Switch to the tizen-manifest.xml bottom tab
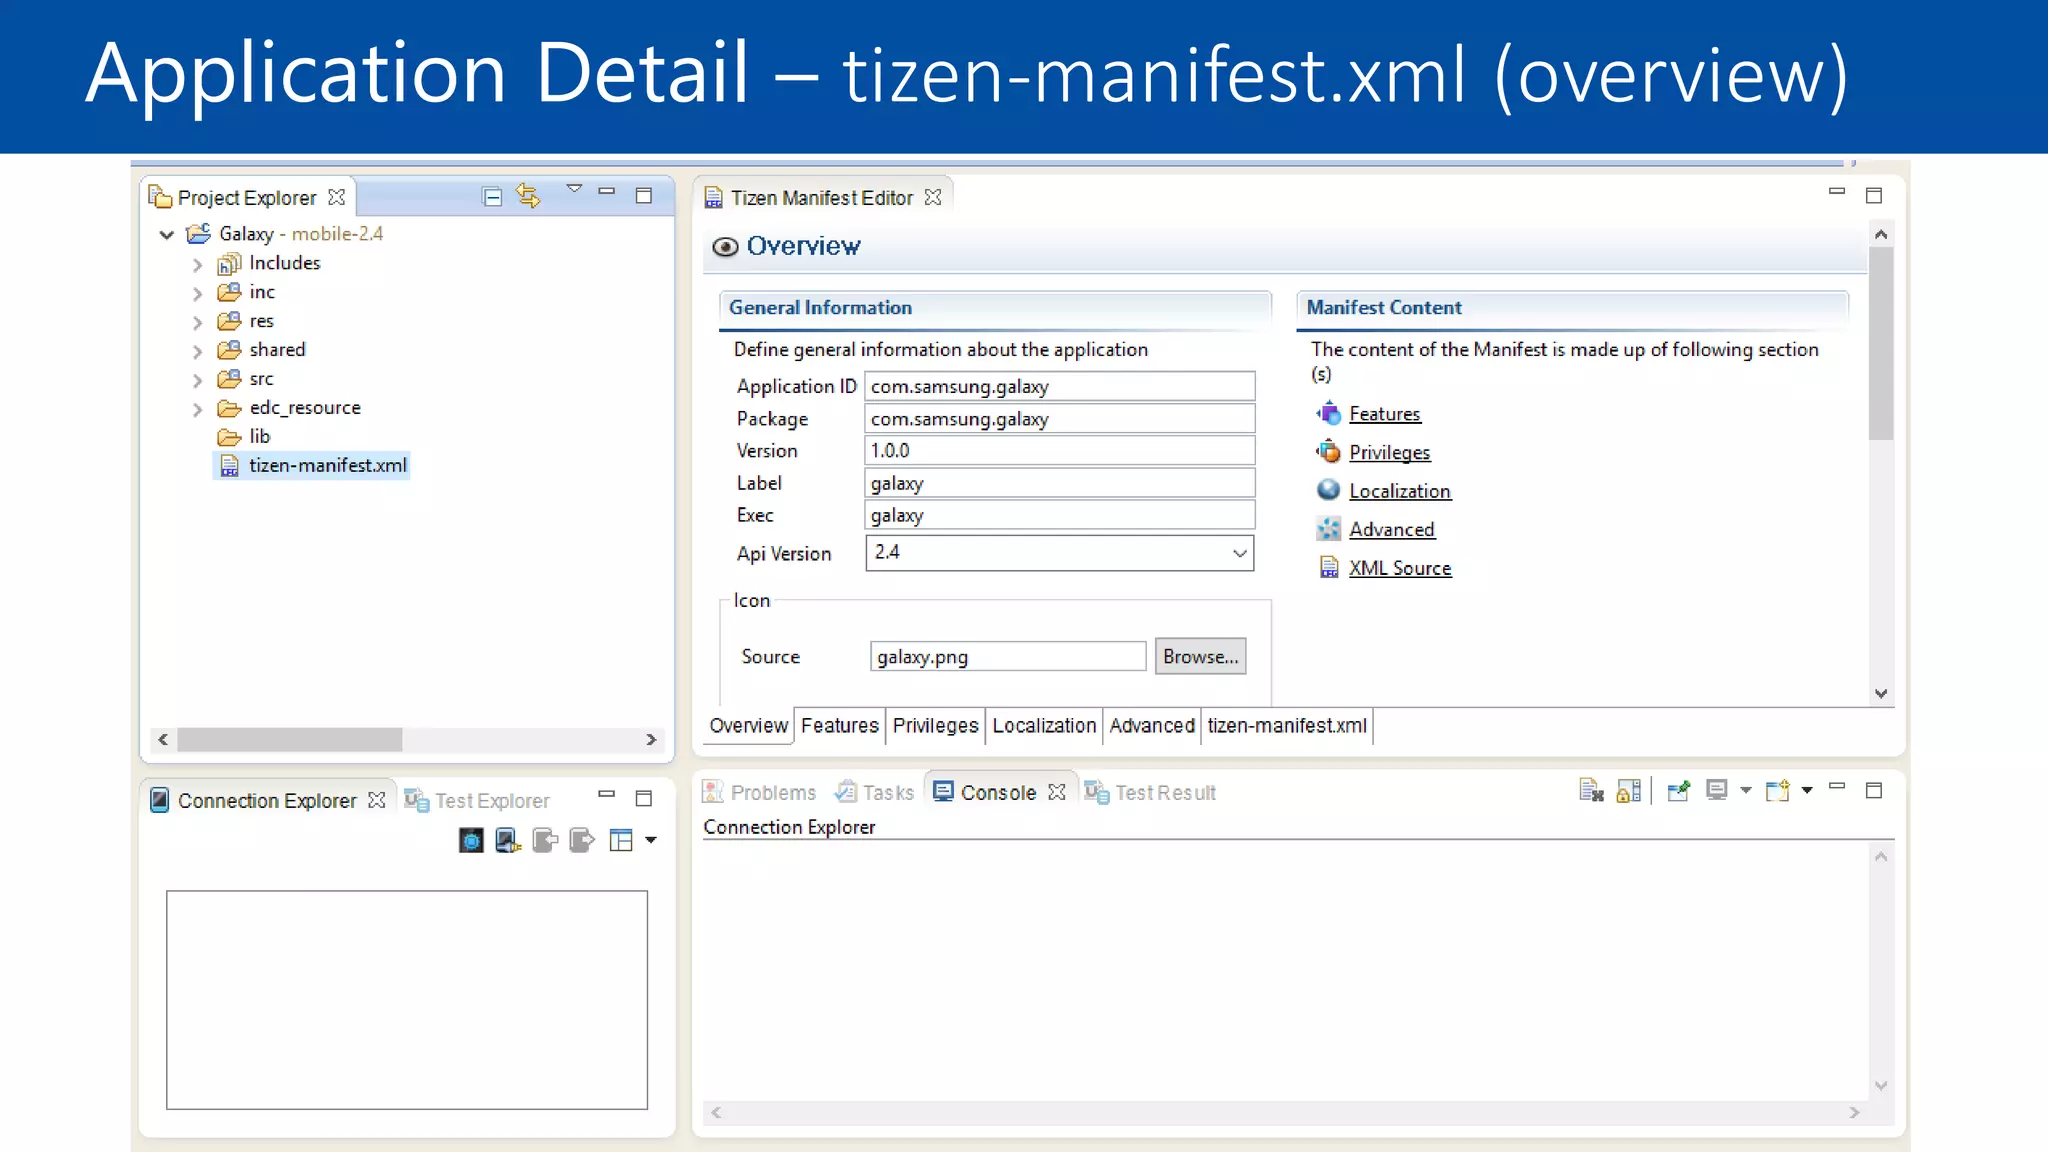The width and height of the screenshot is (2048, 1152). coord(1286,726)
